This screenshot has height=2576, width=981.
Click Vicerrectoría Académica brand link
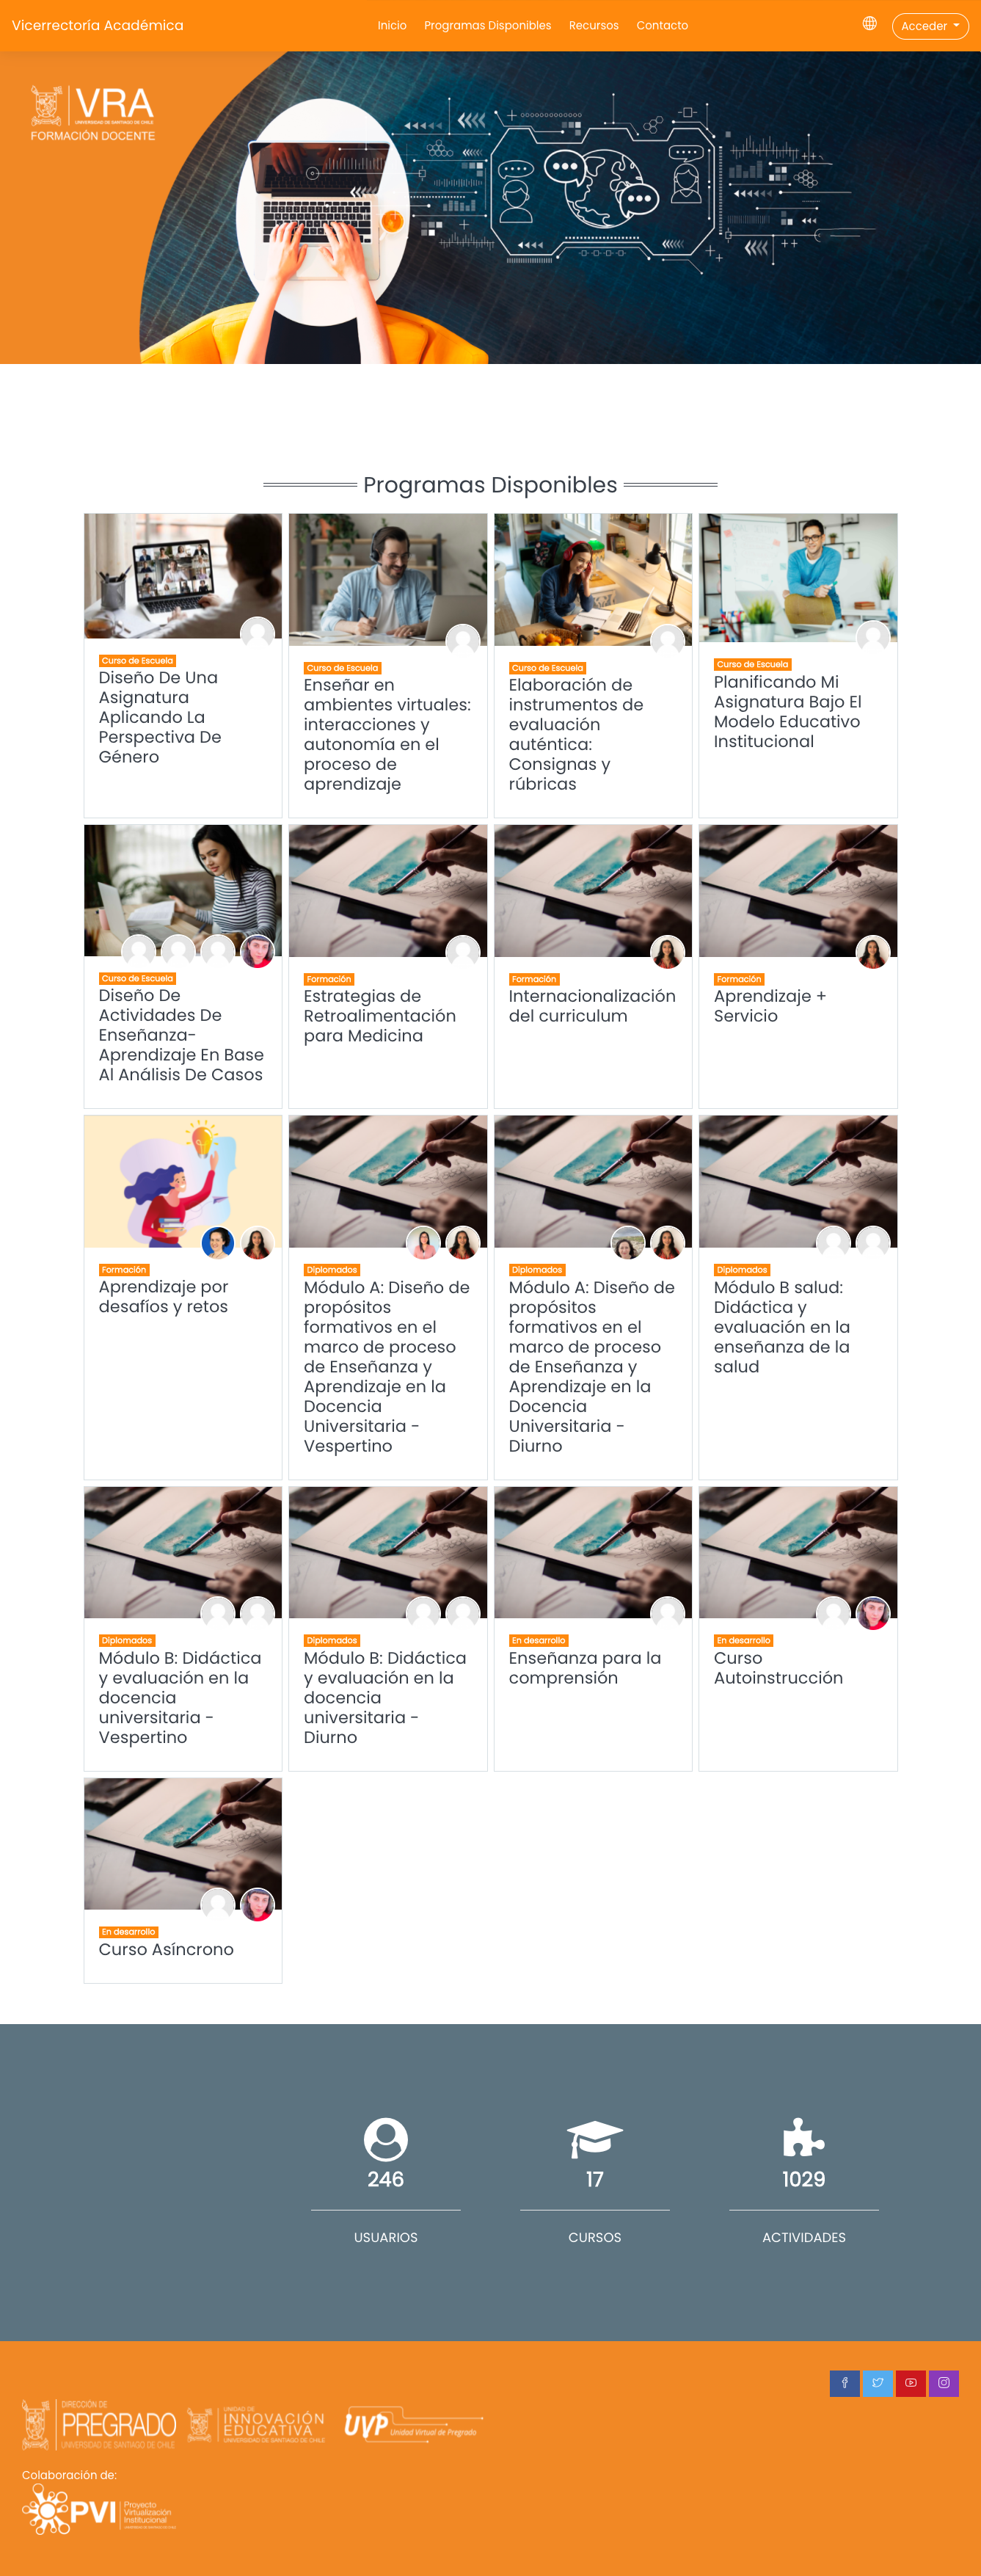(97, 25)
